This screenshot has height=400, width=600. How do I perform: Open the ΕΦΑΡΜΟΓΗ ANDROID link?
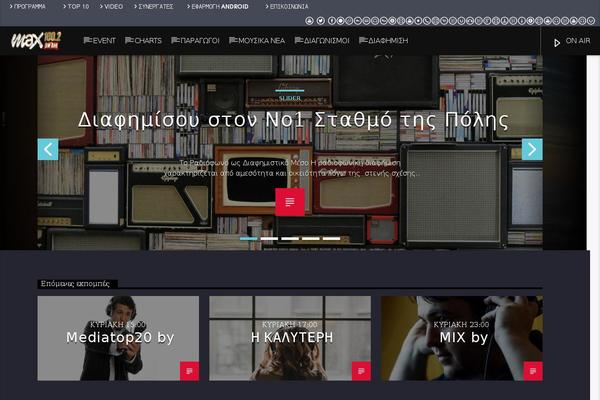coord(218,7)
